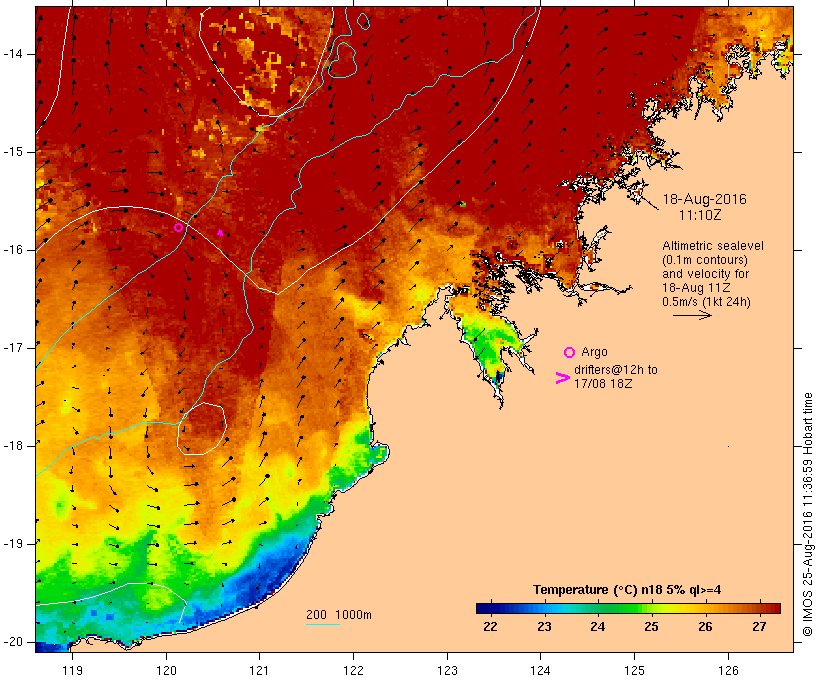Click the latitude axis label '-14'
Screen dimensions: 820x680
point(13,54)
